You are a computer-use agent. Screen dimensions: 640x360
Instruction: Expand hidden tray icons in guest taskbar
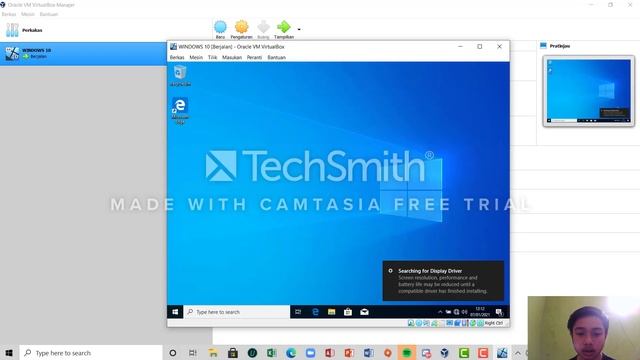[x=440, y=312]
